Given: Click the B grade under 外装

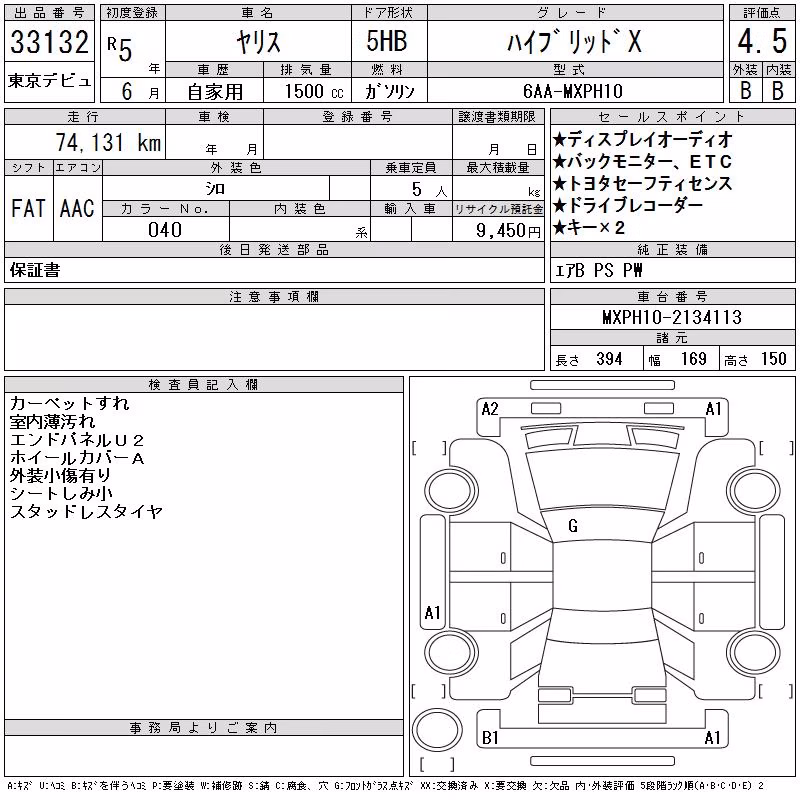Looking at the screenshot, I should click(745, 91).
